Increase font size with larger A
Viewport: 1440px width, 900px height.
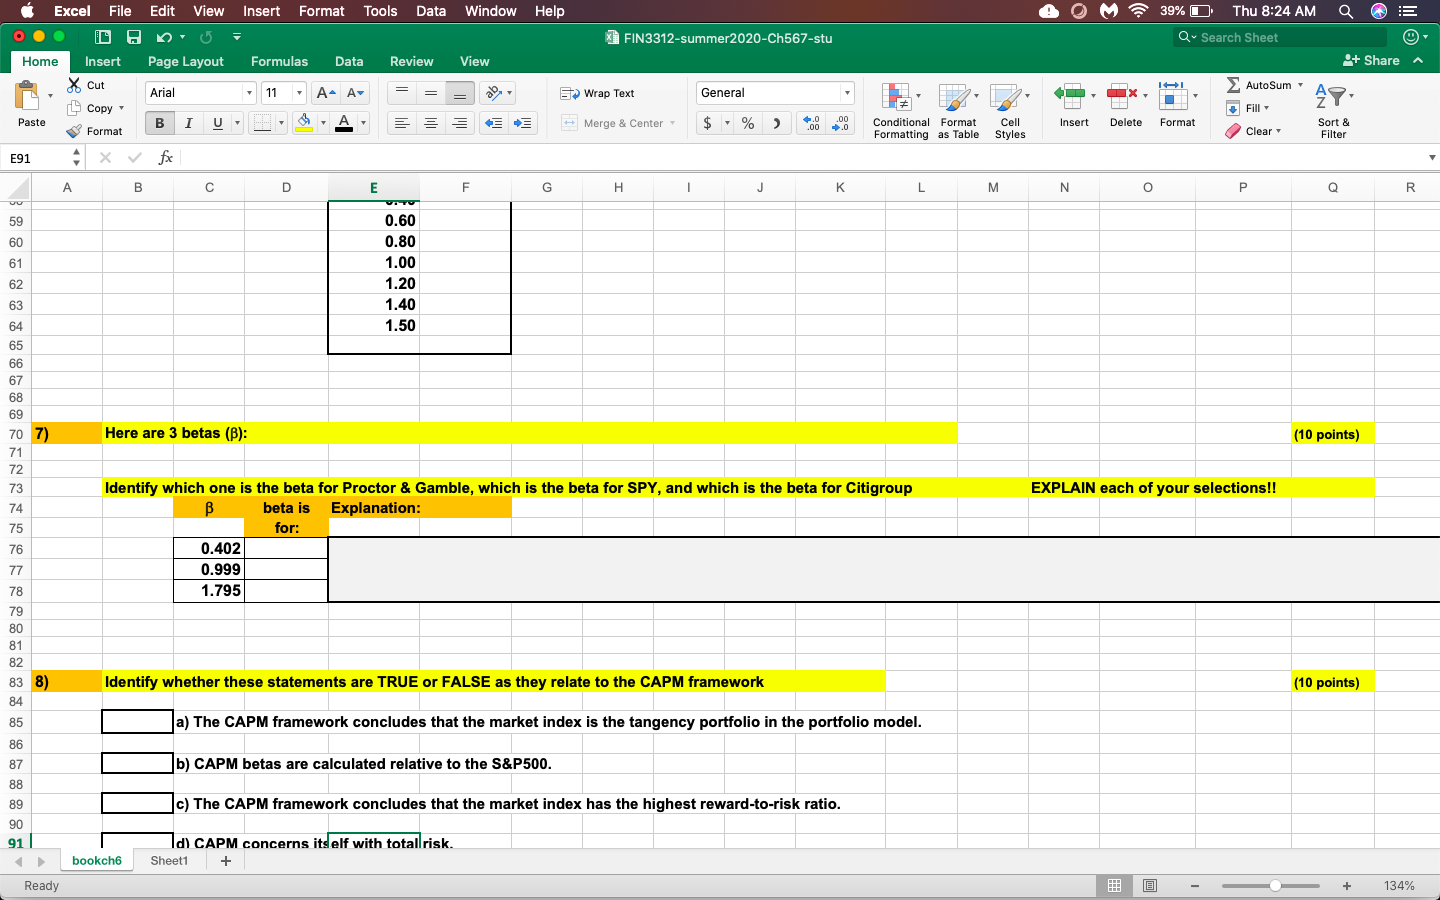pyautogui.click(x=325, y=93)
